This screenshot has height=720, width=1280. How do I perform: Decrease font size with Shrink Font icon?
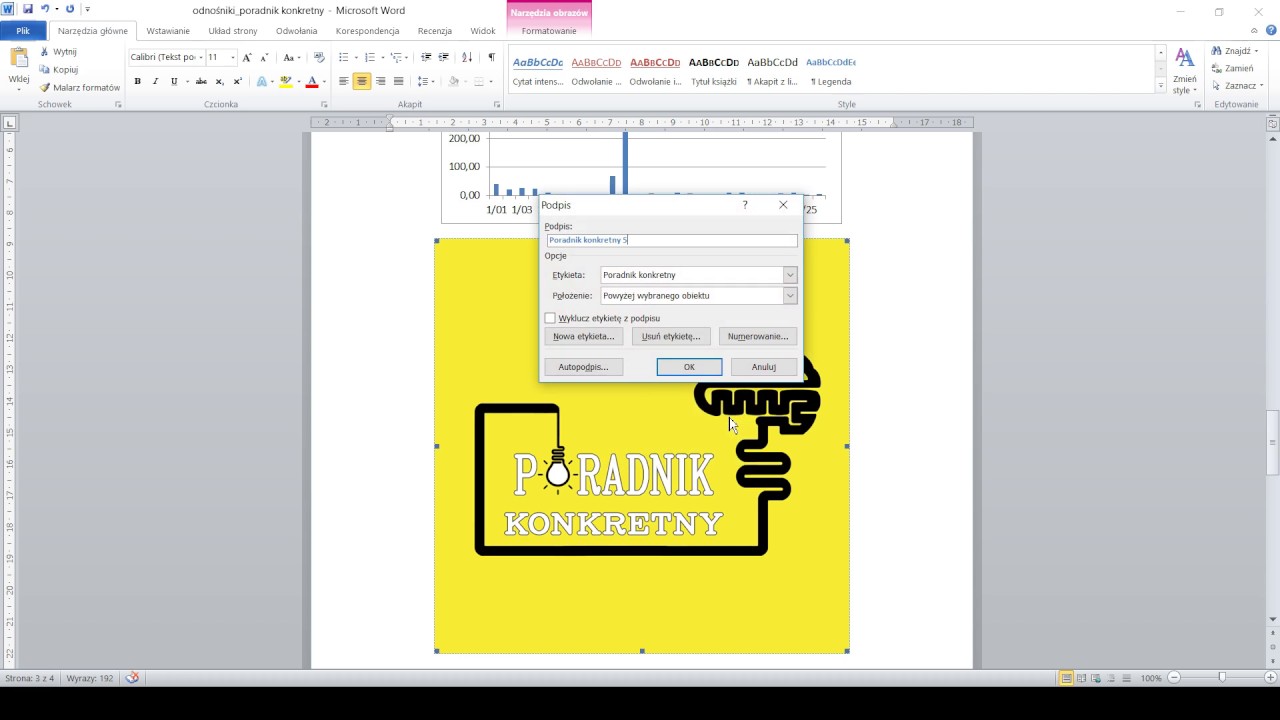(x=264, y=57)
